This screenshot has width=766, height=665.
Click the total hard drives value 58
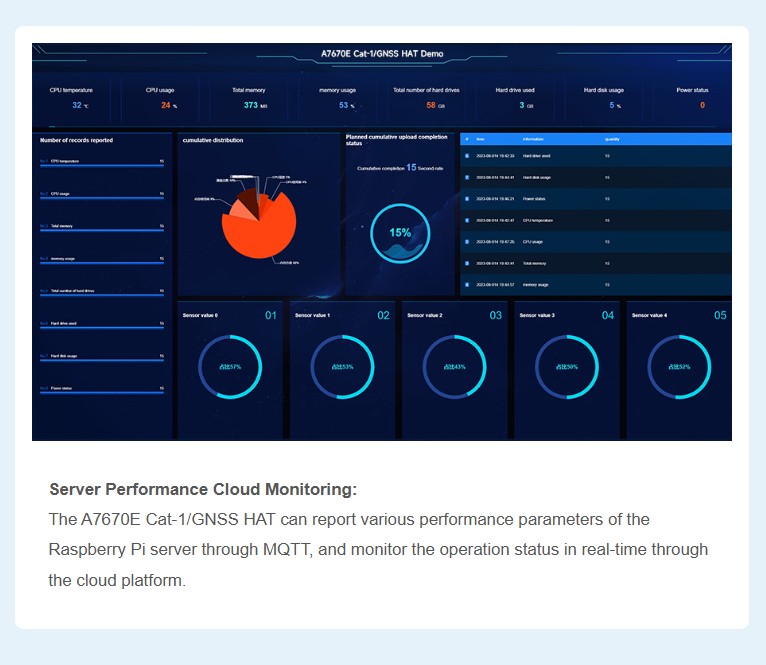coord(430,105)
